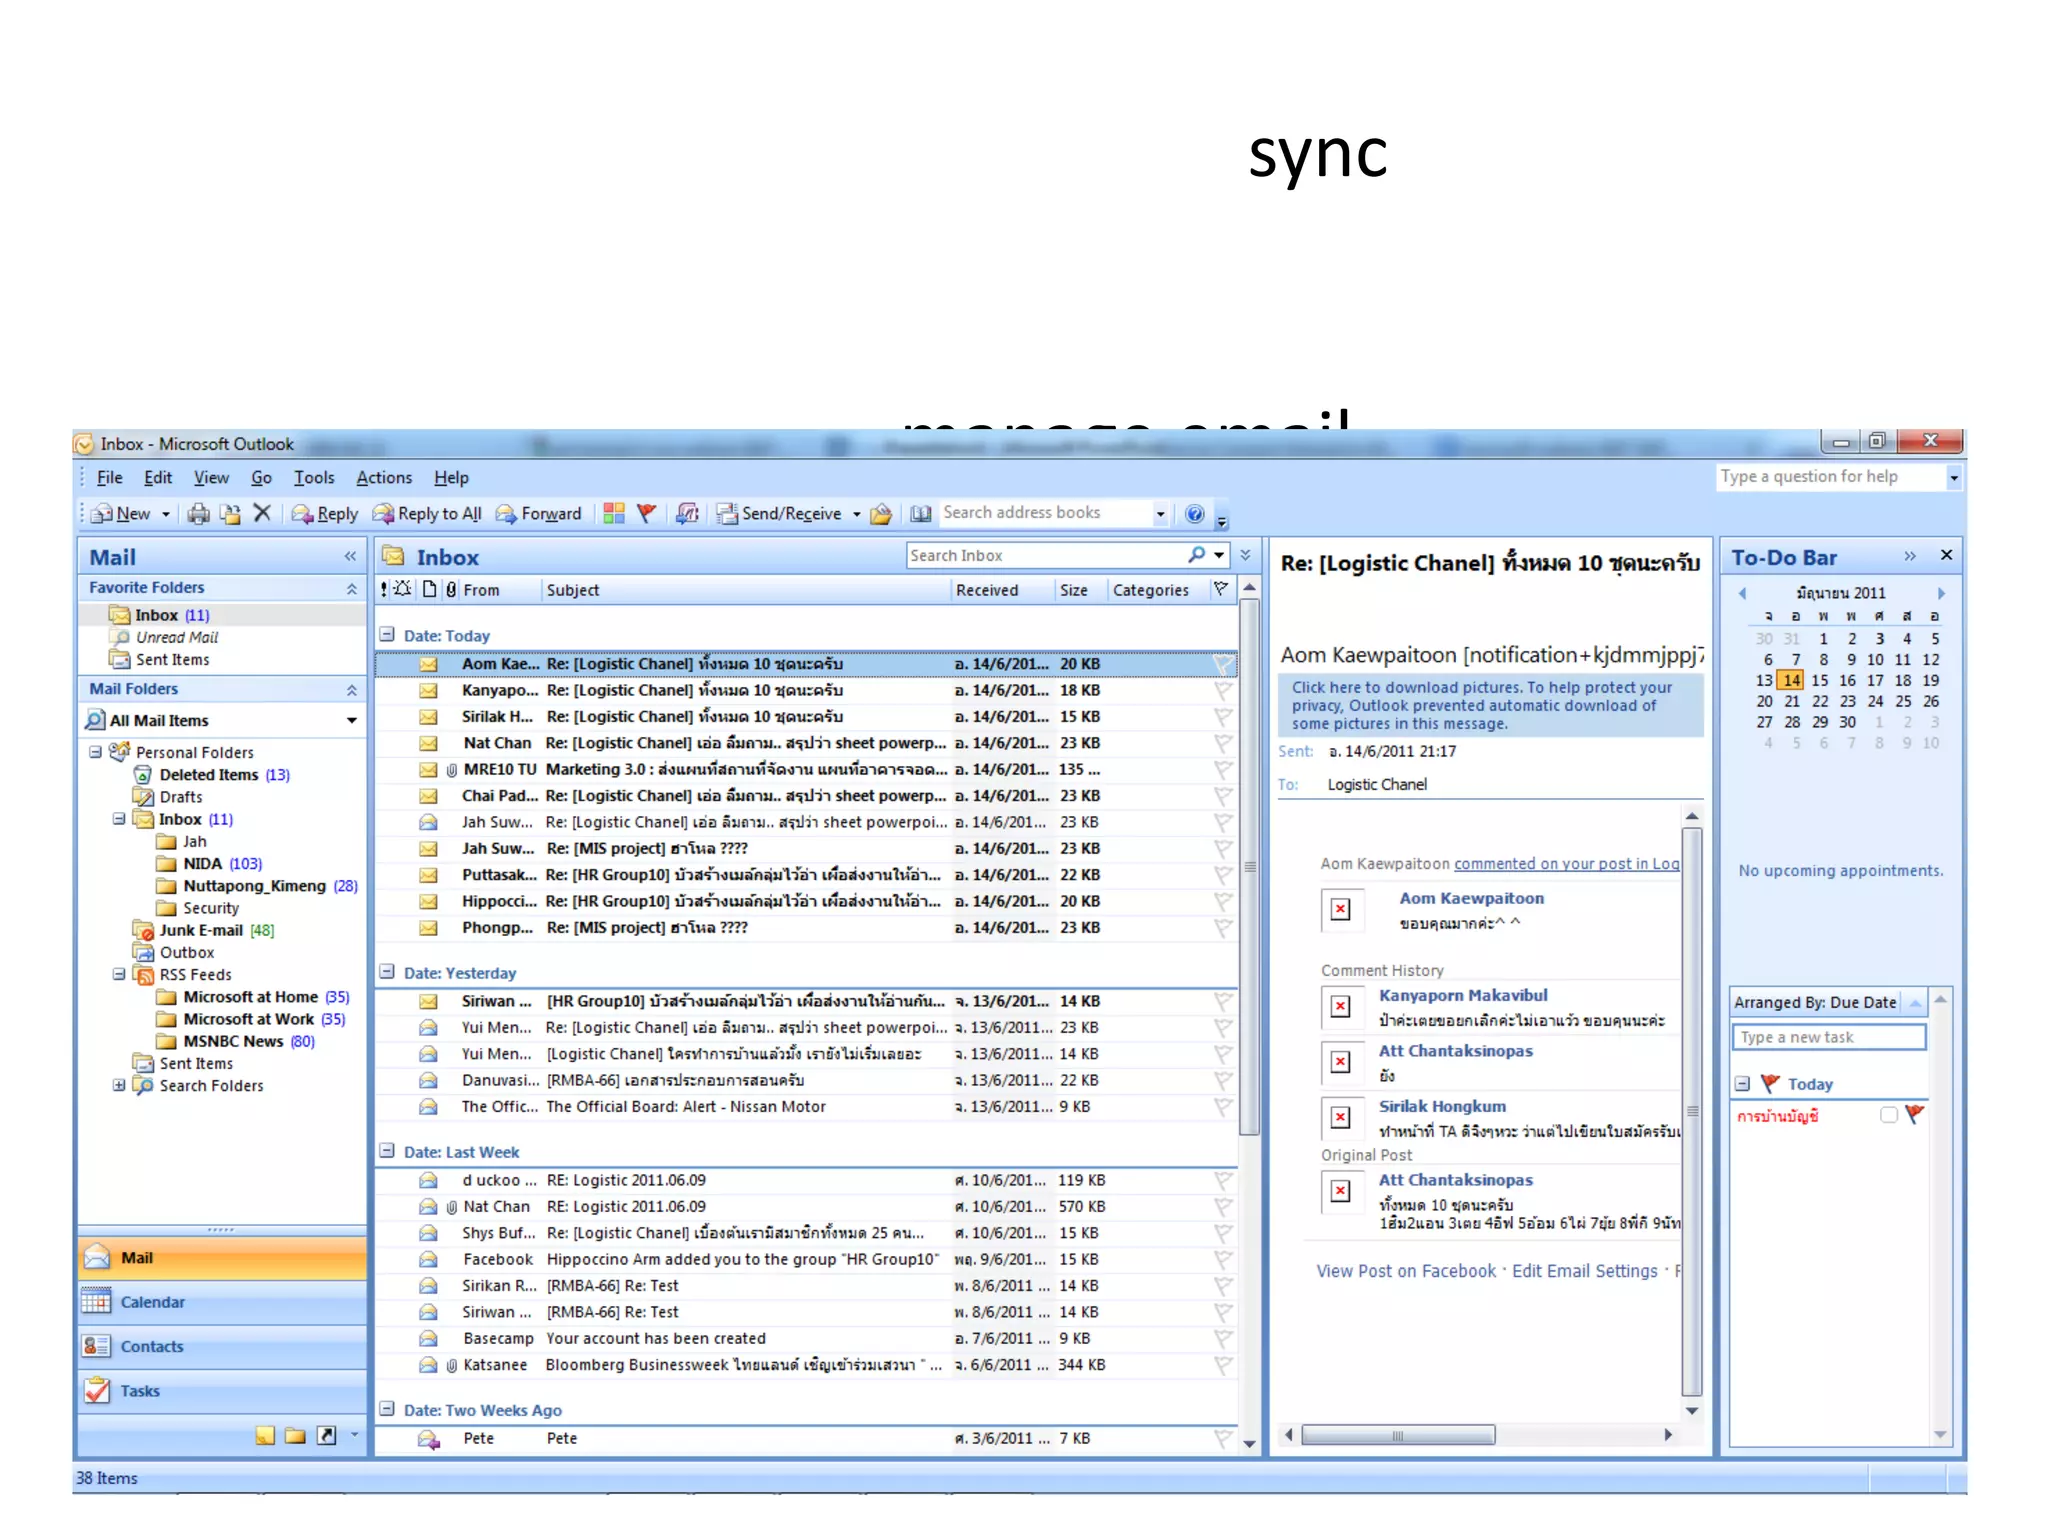
Task: Click the Address Book toolbar icon
Action: point(921,513)
